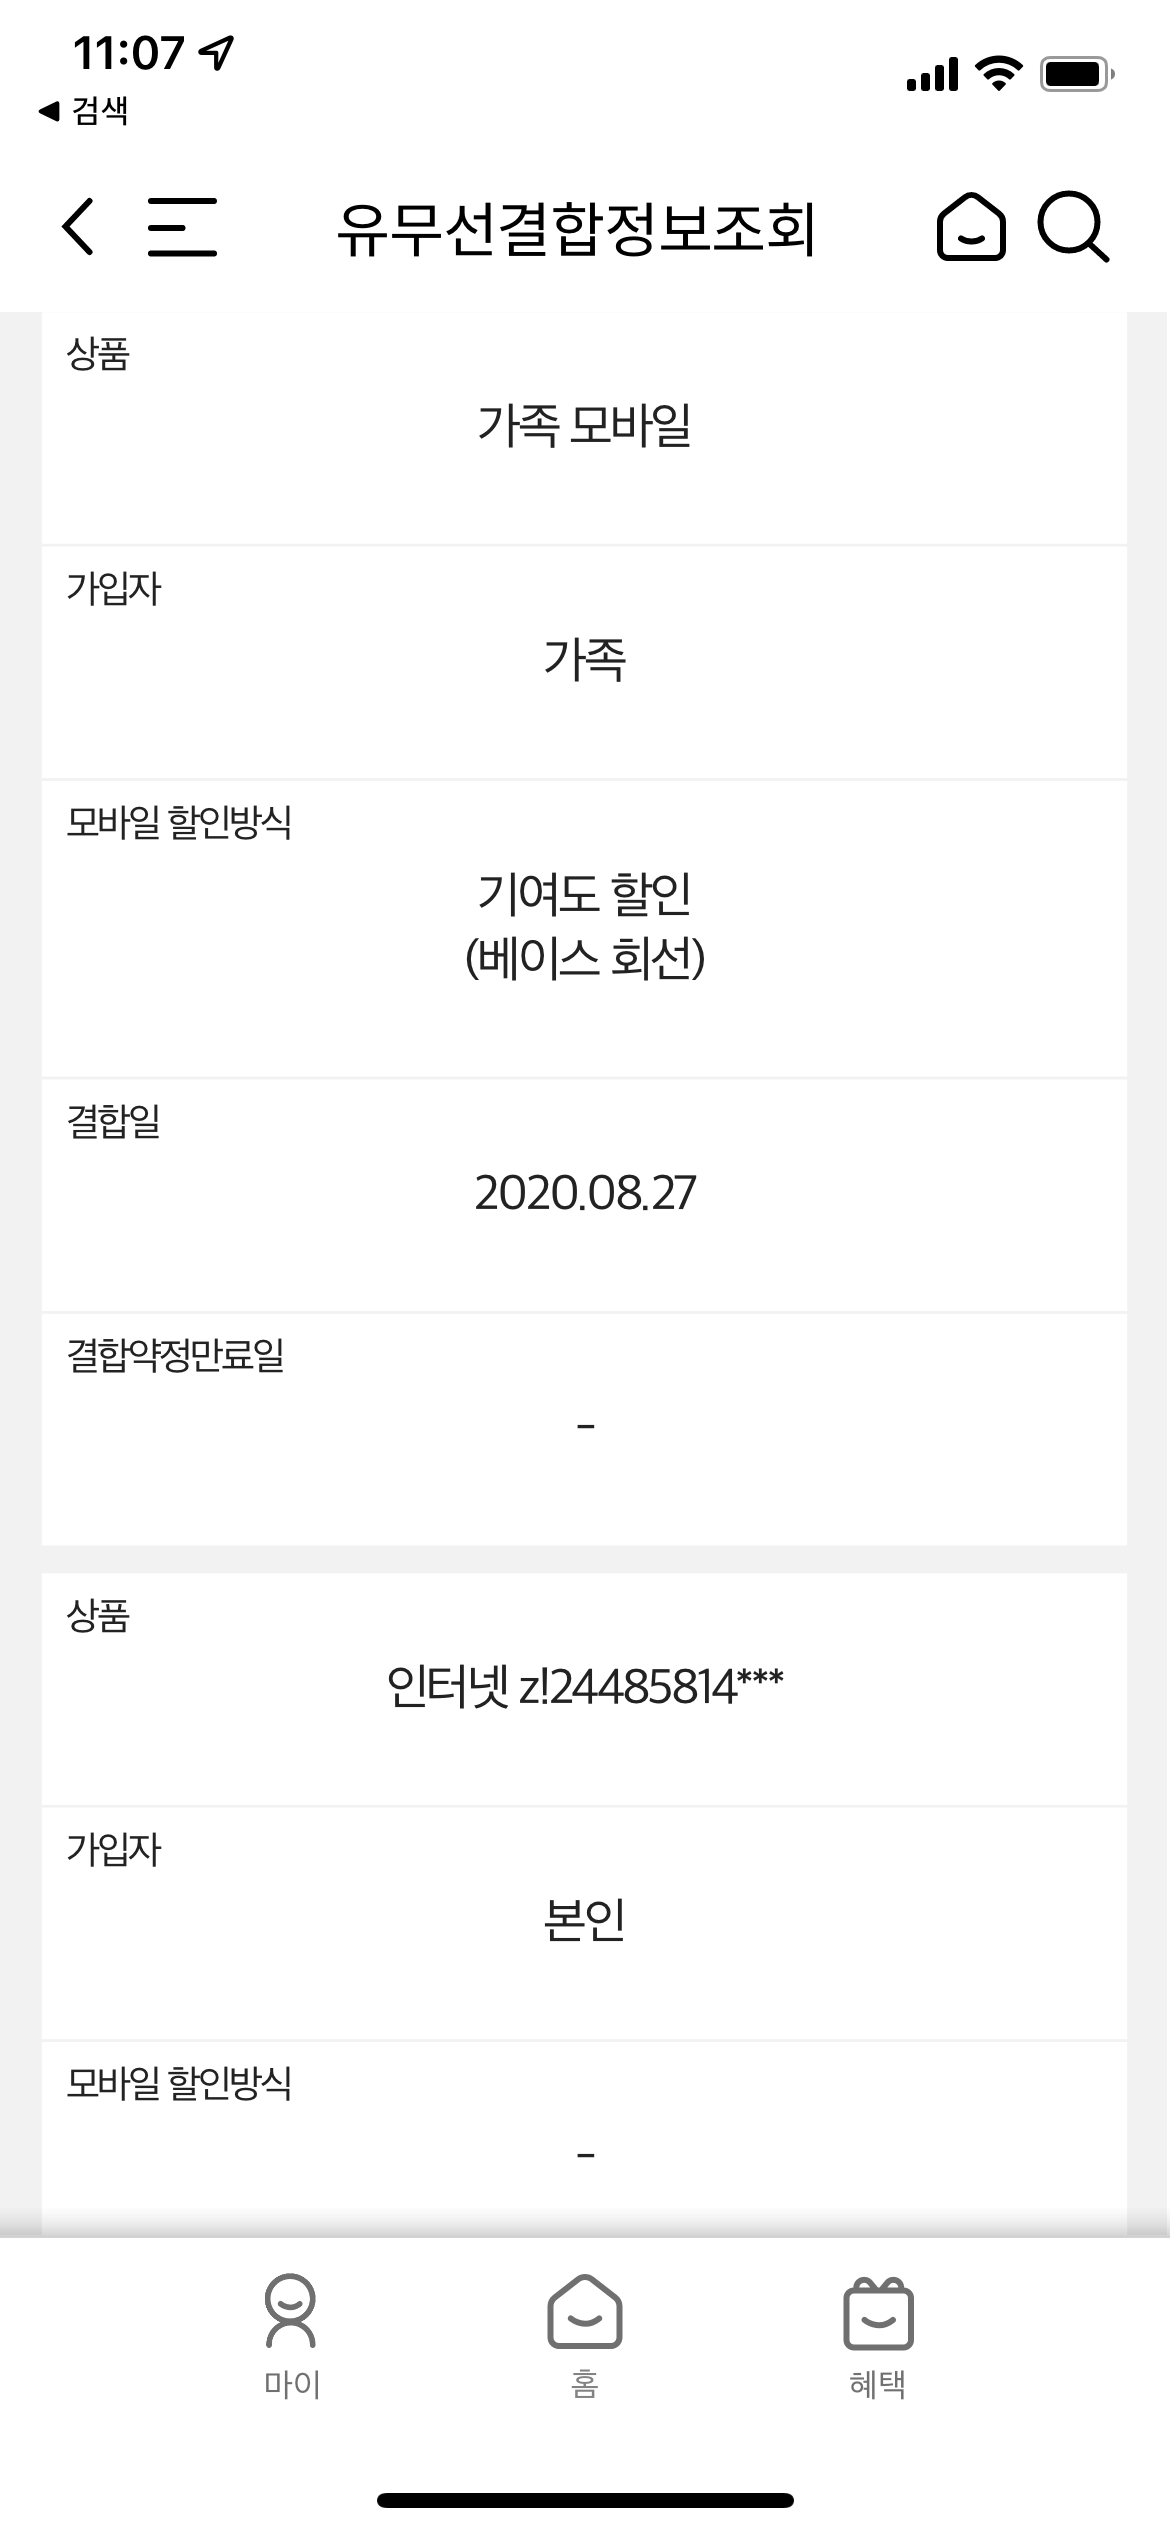1170x2532 pixels.
Task: Tap the 홈 icon in bottom bar
Action: click(584, 2312)
